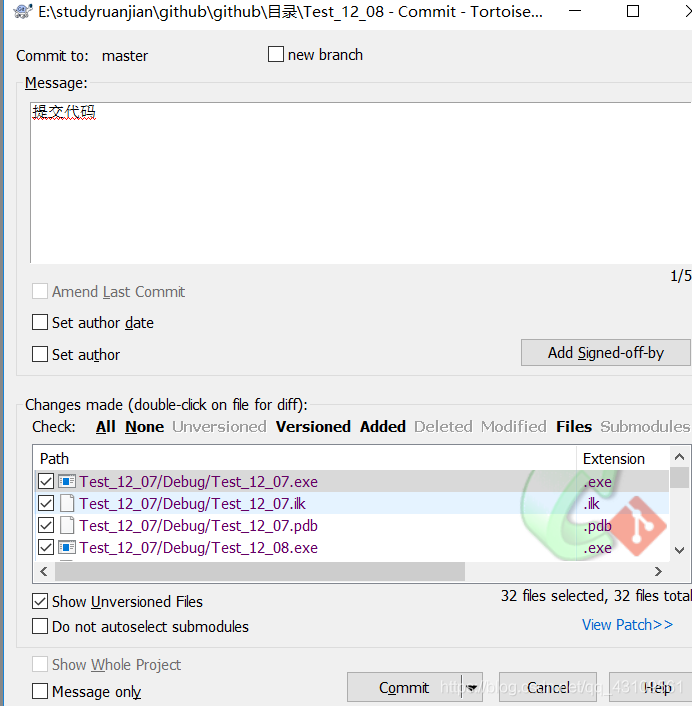692x706 pixels.
Task: Click the Commit button
Action: (404, 688)
